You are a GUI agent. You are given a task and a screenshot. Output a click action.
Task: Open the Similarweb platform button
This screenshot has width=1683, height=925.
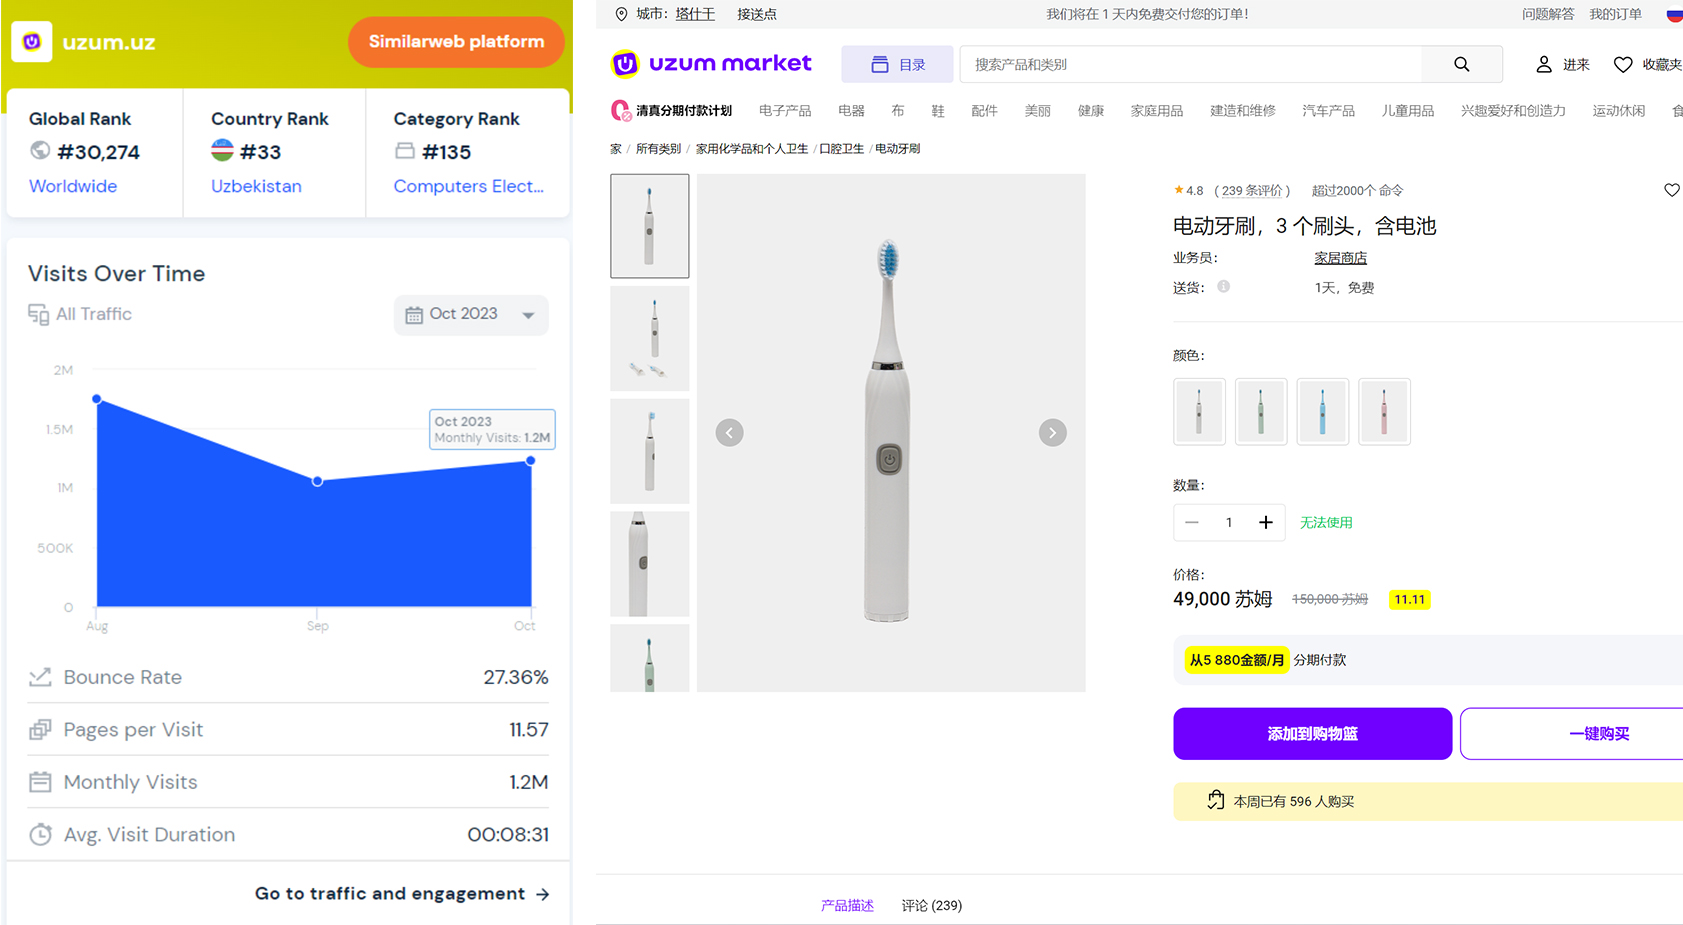click(456, 42)
